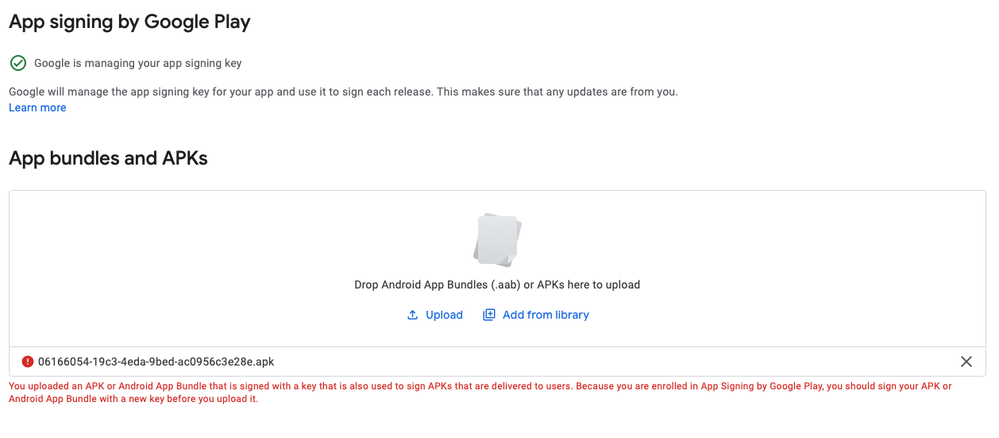This screenshot has width=999, height=438.
Task: Click the 'App bundles and APKs' heading
Action: tap(108, 158)
